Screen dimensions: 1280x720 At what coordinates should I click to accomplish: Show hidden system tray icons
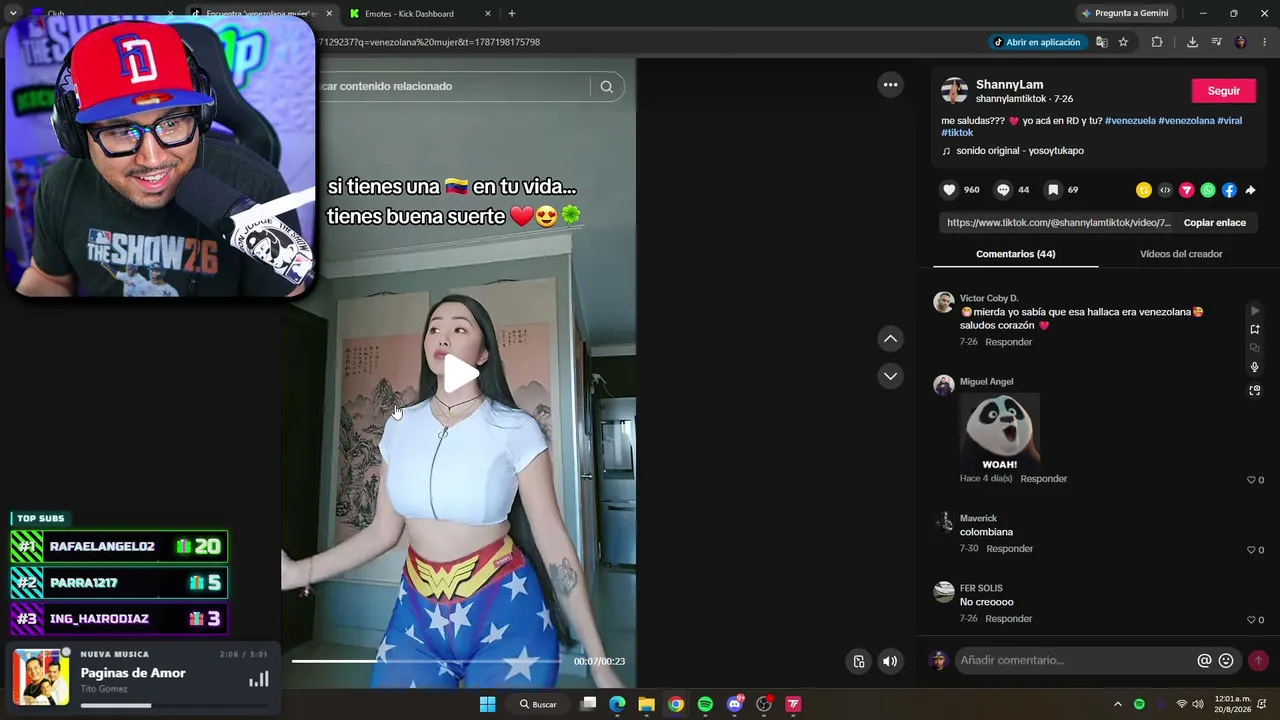(1117, 704)
